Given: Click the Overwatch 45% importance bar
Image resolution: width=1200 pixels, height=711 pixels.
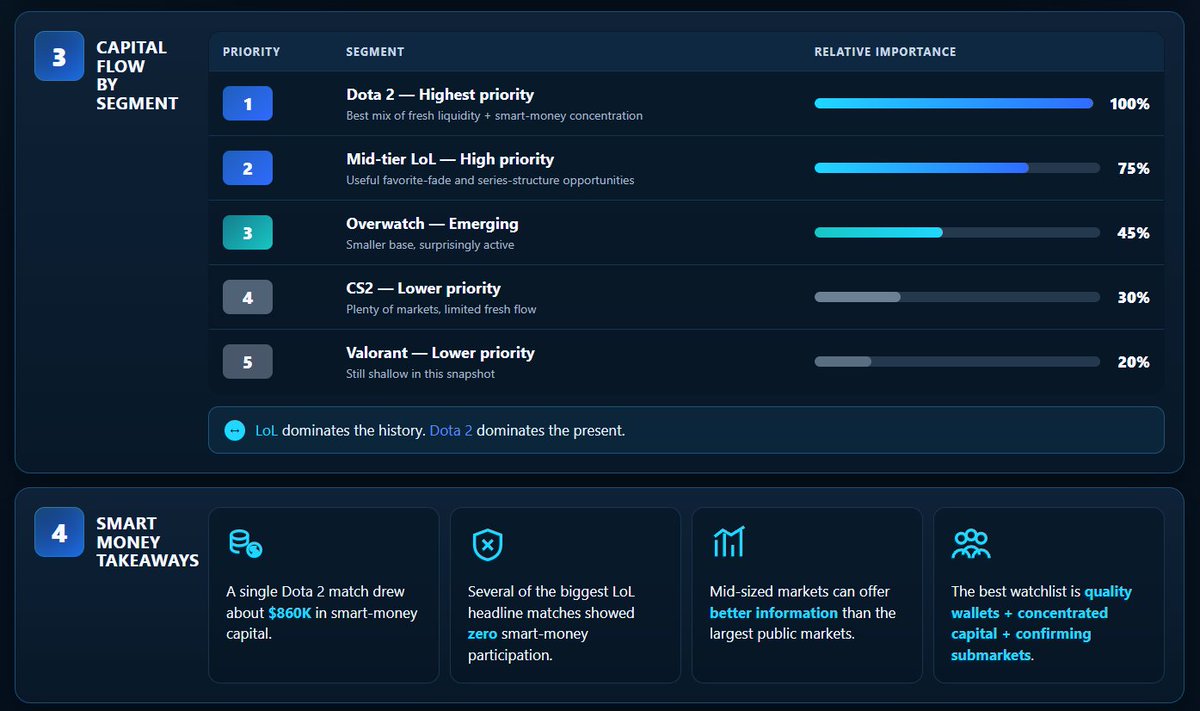Looking at the screenshot, I should tap(957, 233).
